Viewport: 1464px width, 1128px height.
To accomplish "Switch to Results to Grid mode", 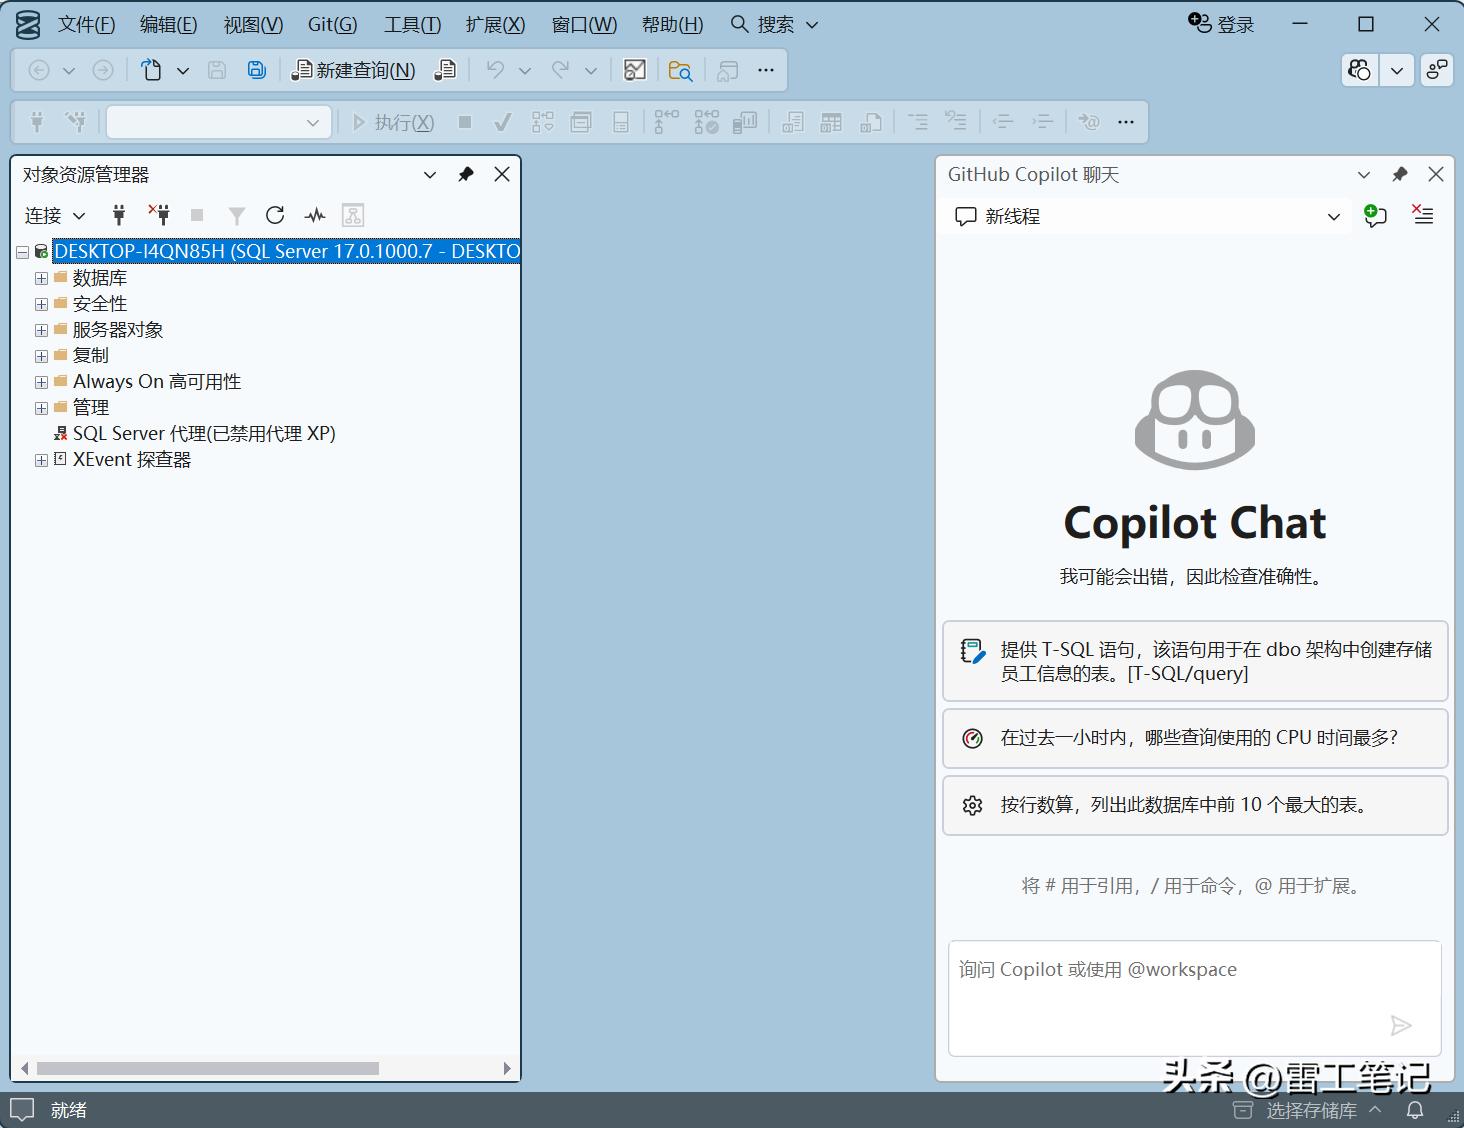I will click(831, 122).
